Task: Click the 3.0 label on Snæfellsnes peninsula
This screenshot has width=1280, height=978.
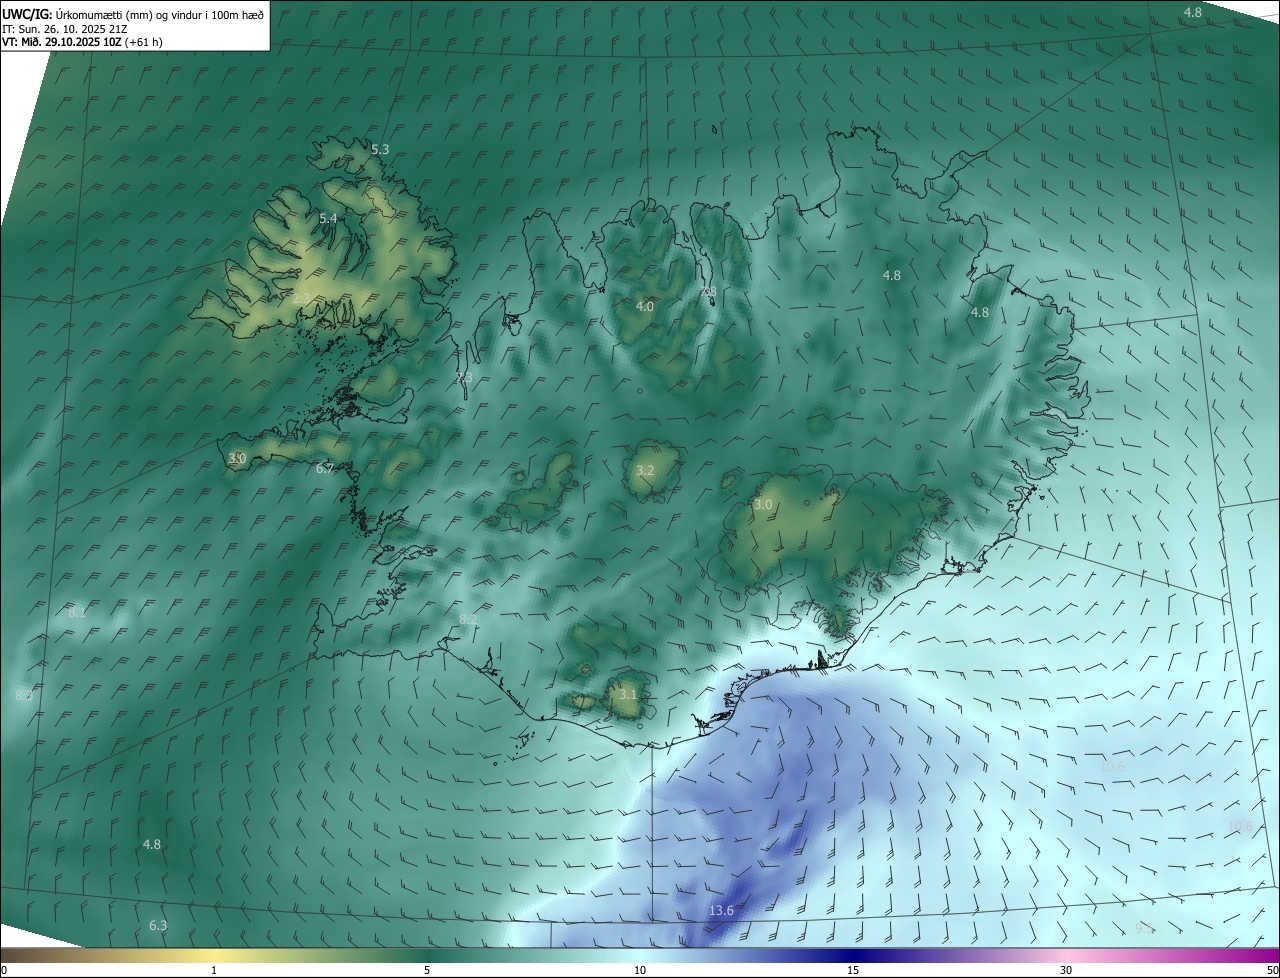Action: 237,458
